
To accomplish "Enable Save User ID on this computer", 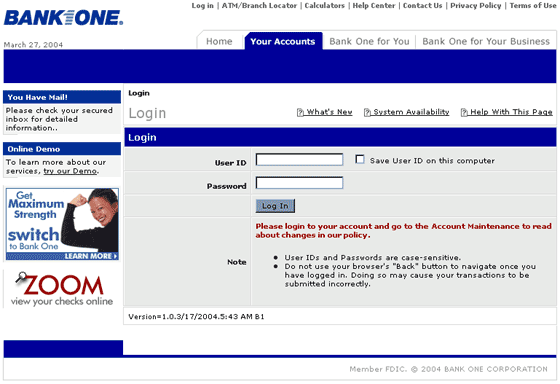I will pyautogui.click(x=360, y=159).
